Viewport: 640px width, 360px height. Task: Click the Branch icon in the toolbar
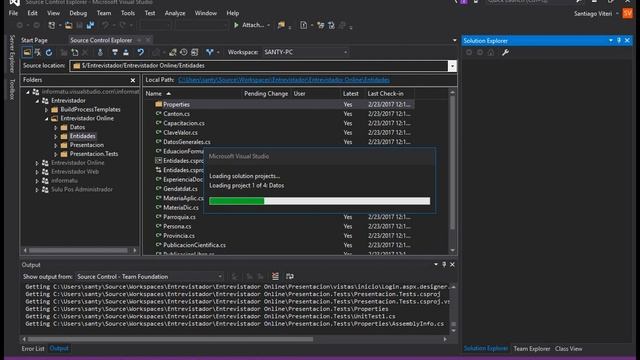click(210, 52)
